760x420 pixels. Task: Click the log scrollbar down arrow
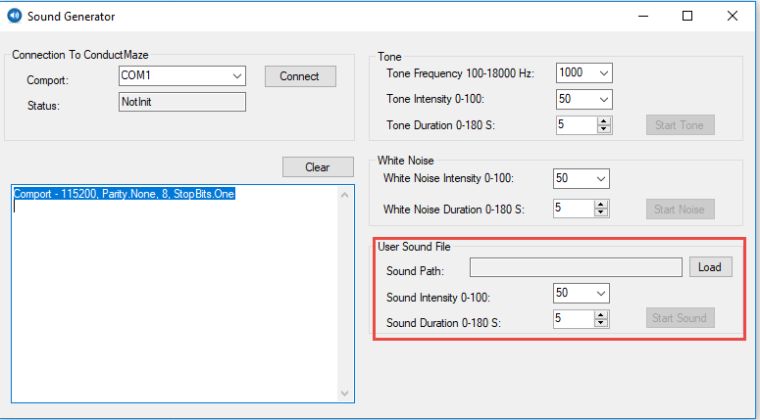point(346,393)
